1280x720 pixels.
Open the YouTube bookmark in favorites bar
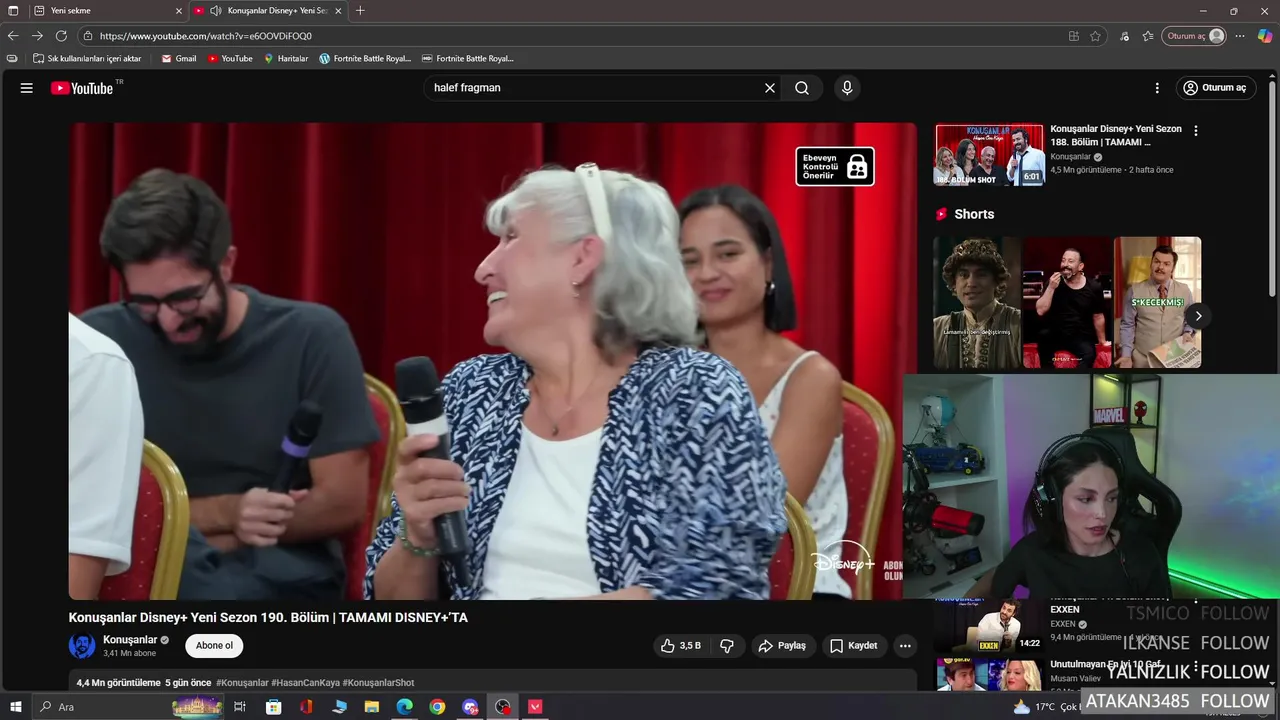230,59
